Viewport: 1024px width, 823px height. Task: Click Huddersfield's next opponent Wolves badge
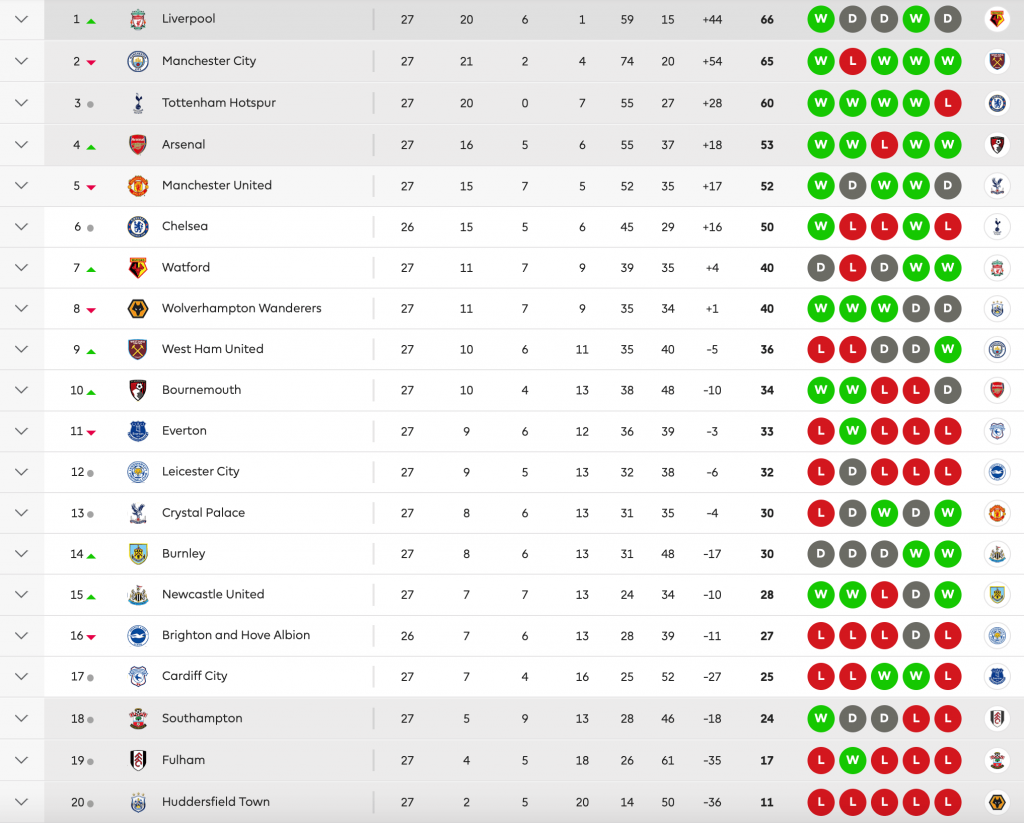coord(996,802)
